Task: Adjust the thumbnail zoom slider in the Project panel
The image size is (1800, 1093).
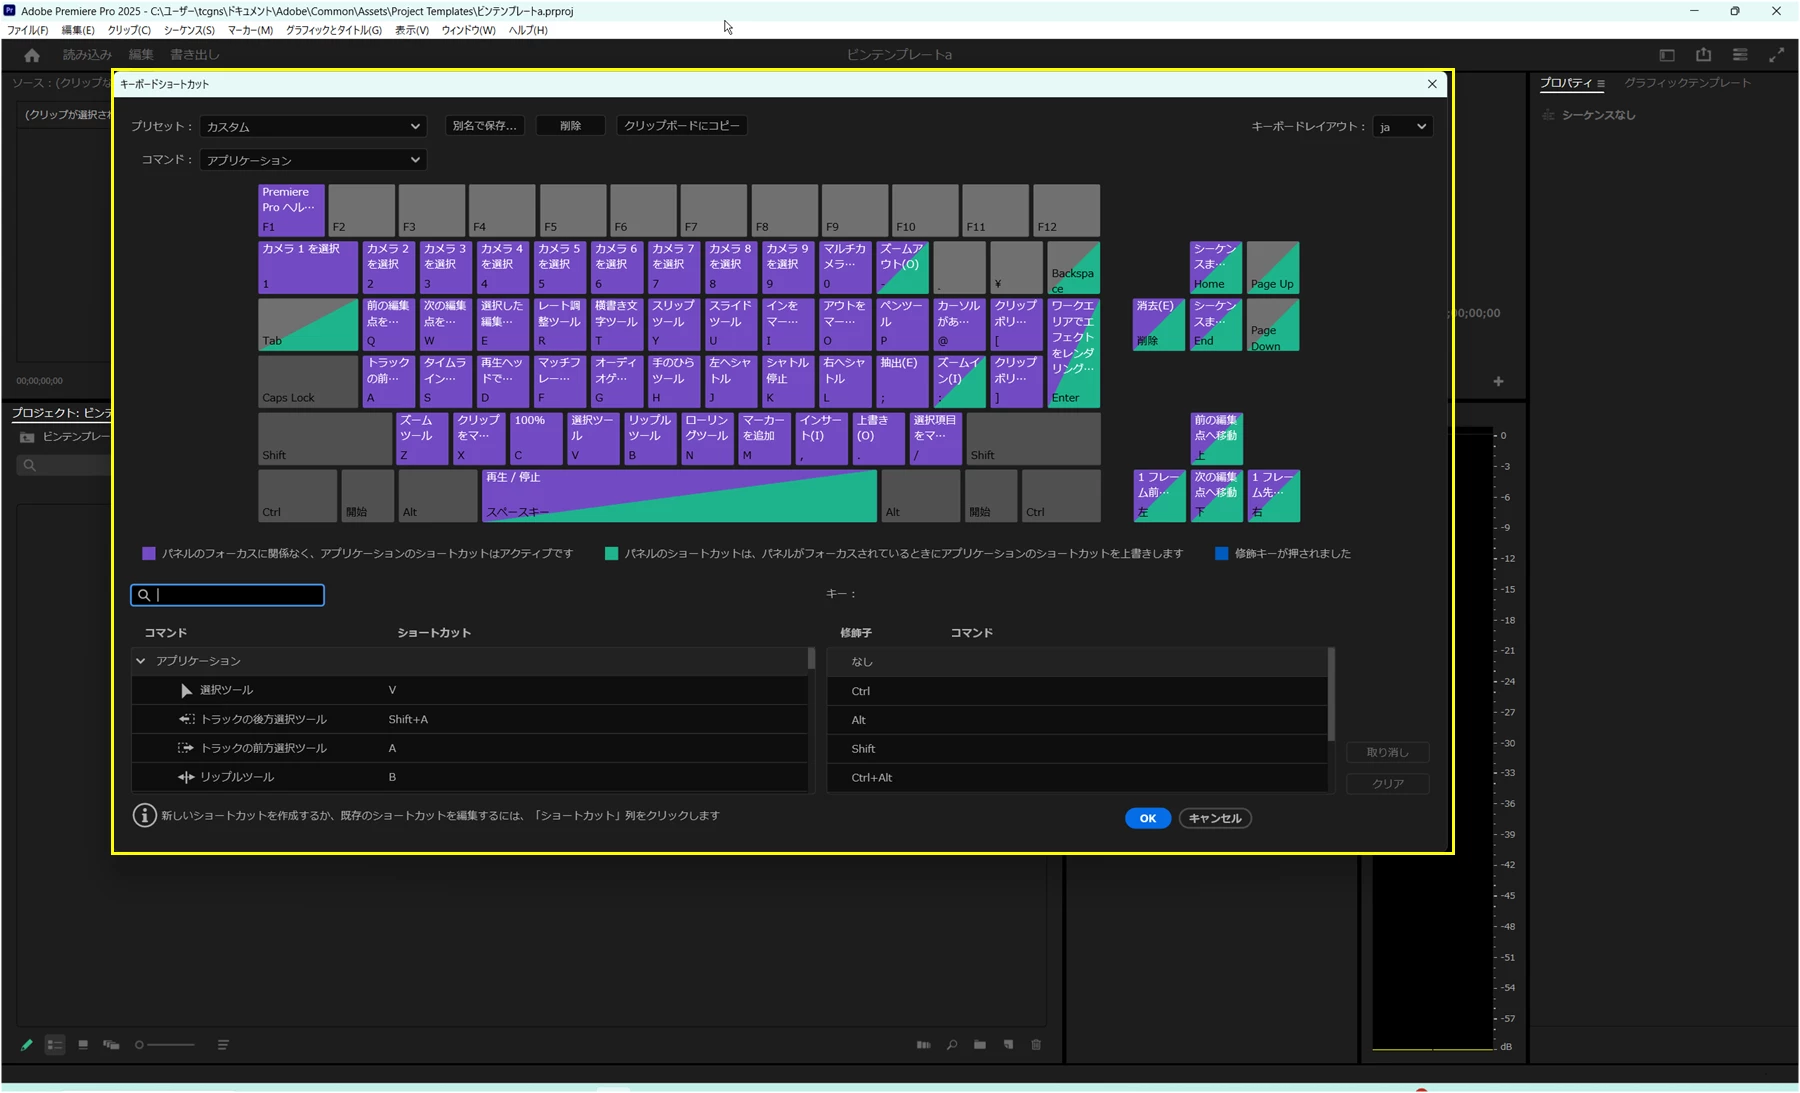Action: coord(165,1045)
